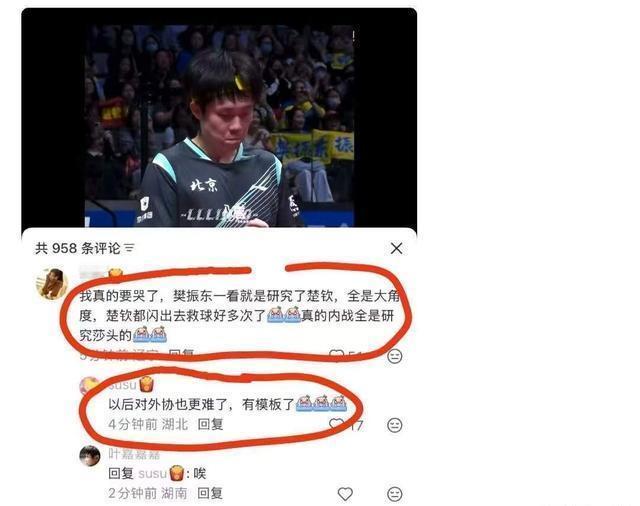Like the bottom reply from Hunan
The height and width of the screenshot is (506, 640).
pos(345,494)
